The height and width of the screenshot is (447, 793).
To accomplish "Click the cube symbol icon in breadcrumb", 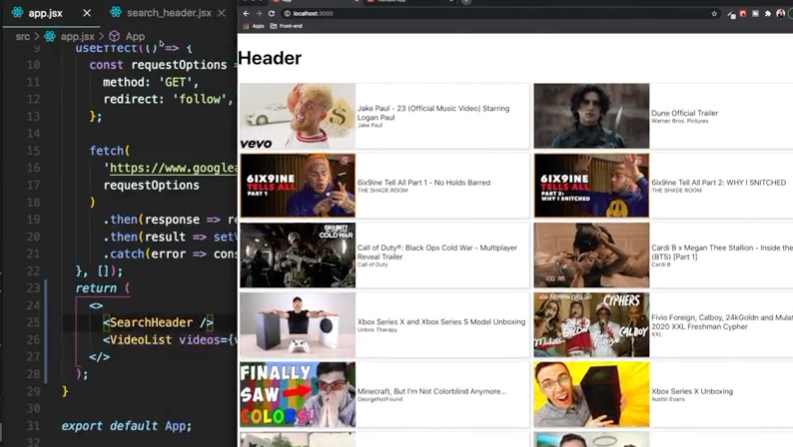I will [x=114, y=36].
